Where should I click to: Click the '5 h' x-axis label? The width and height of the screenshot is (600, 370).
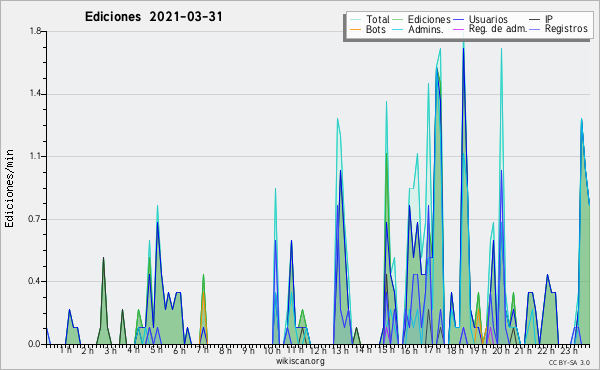click(x=156, y=350)
